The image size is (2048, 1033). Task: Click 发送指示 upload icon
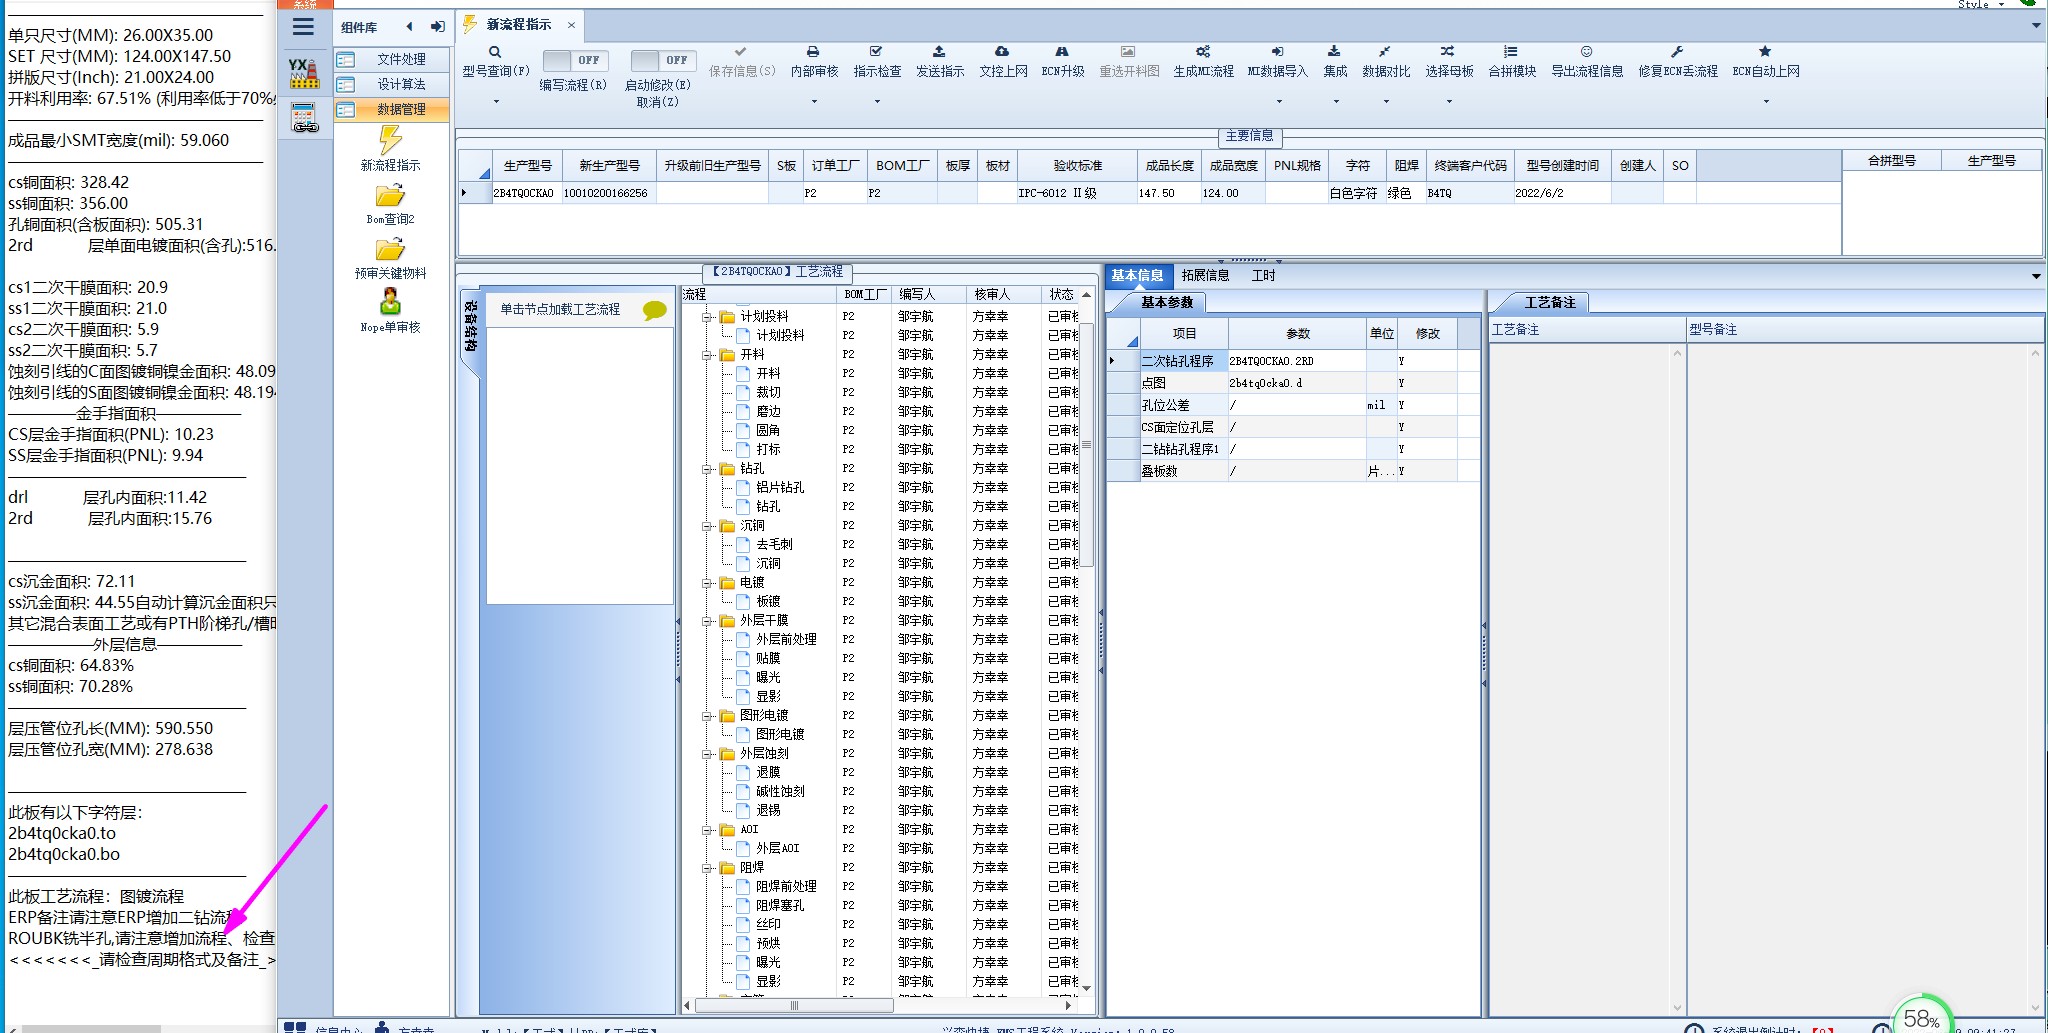[x=939, y=51]
